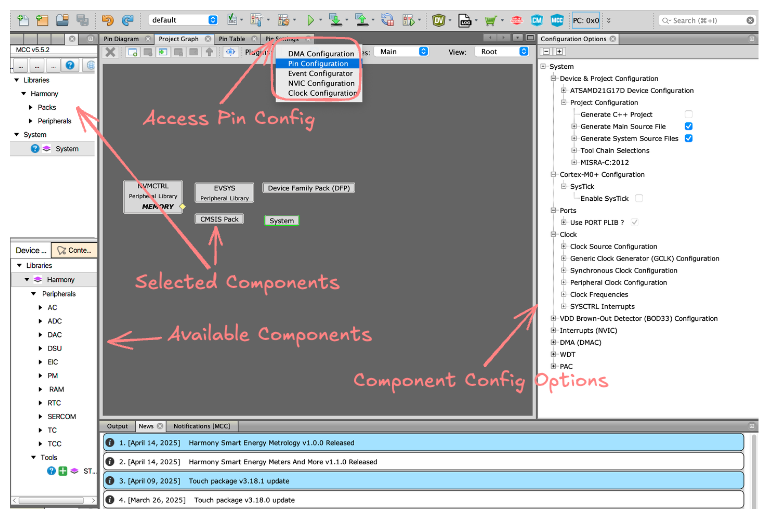Click the Debug Project toolbar icon

[x=408, y=20]
